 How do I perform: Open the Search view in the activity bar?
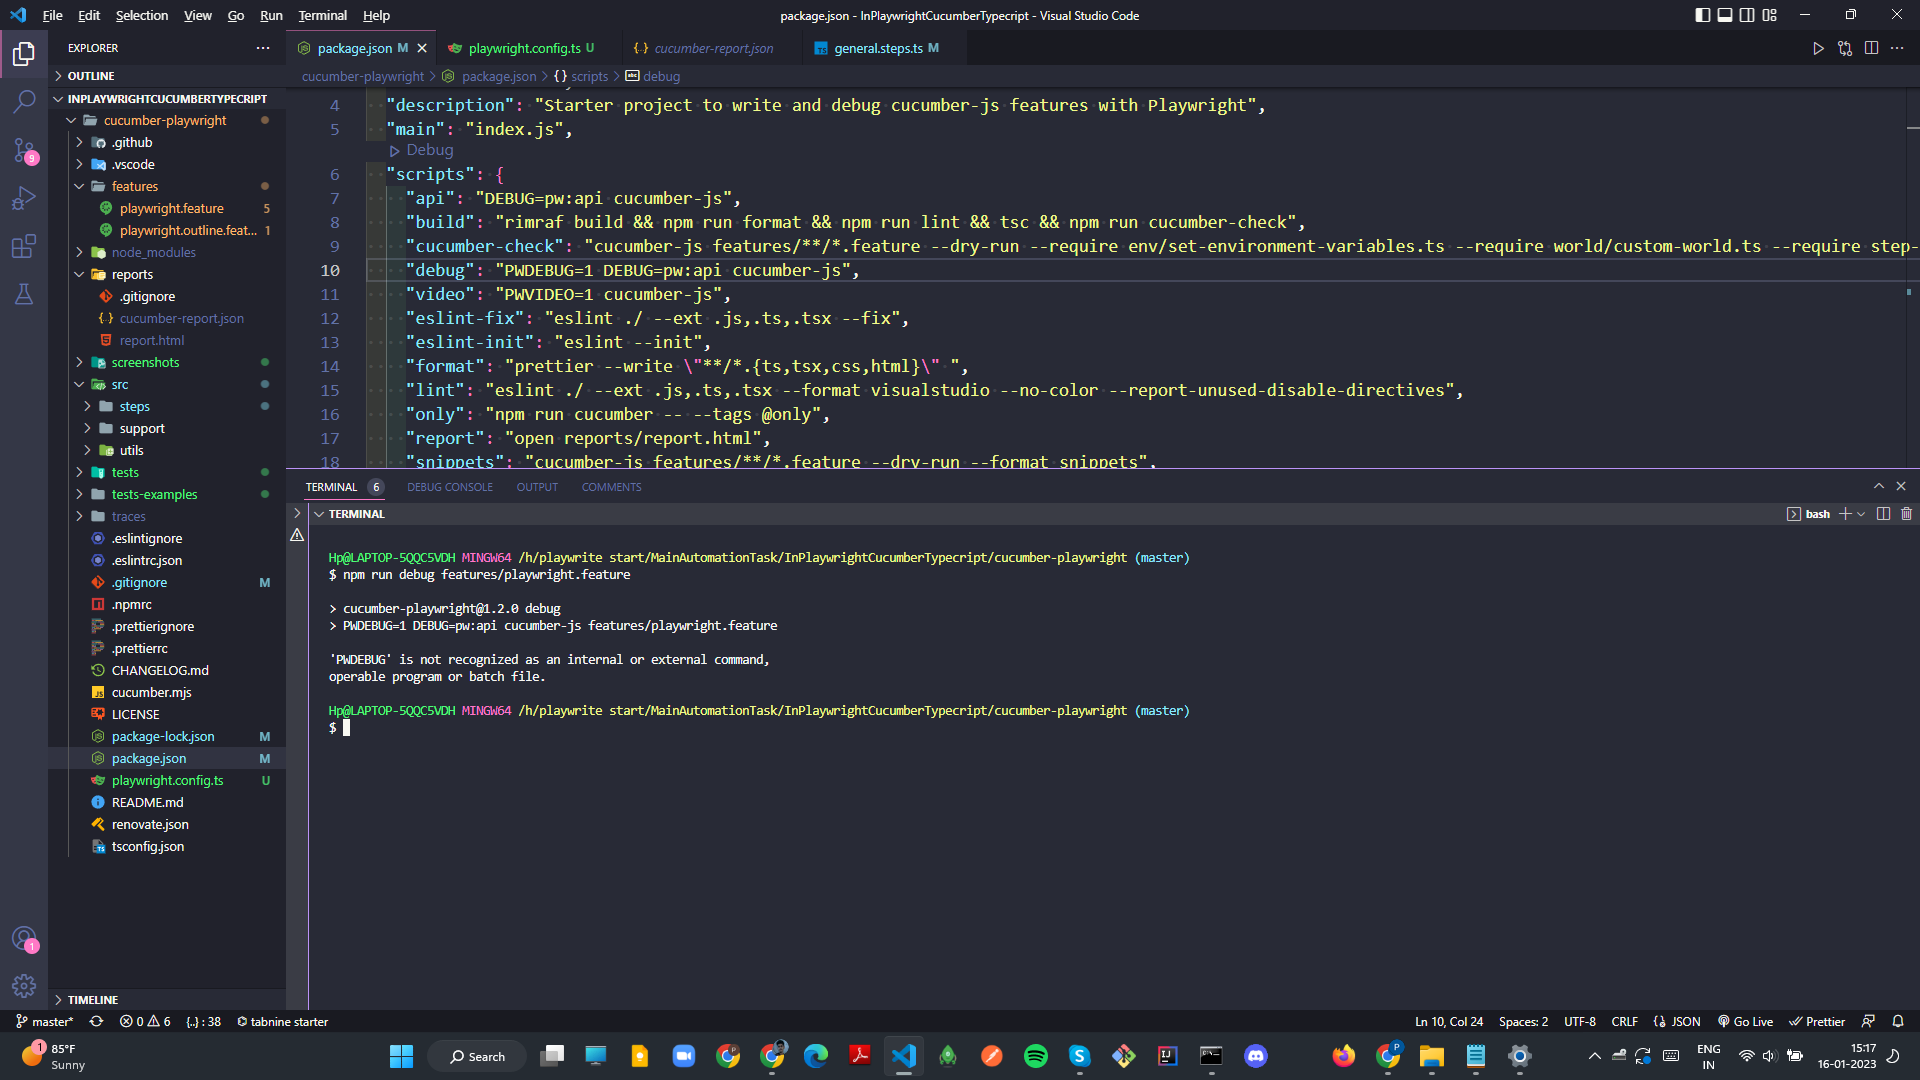pos(24,101)
